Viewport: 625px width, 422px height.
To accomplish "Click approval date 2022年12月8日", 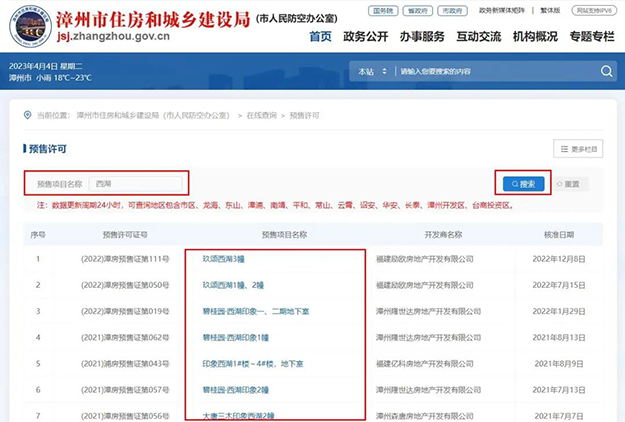I will 559,259.
